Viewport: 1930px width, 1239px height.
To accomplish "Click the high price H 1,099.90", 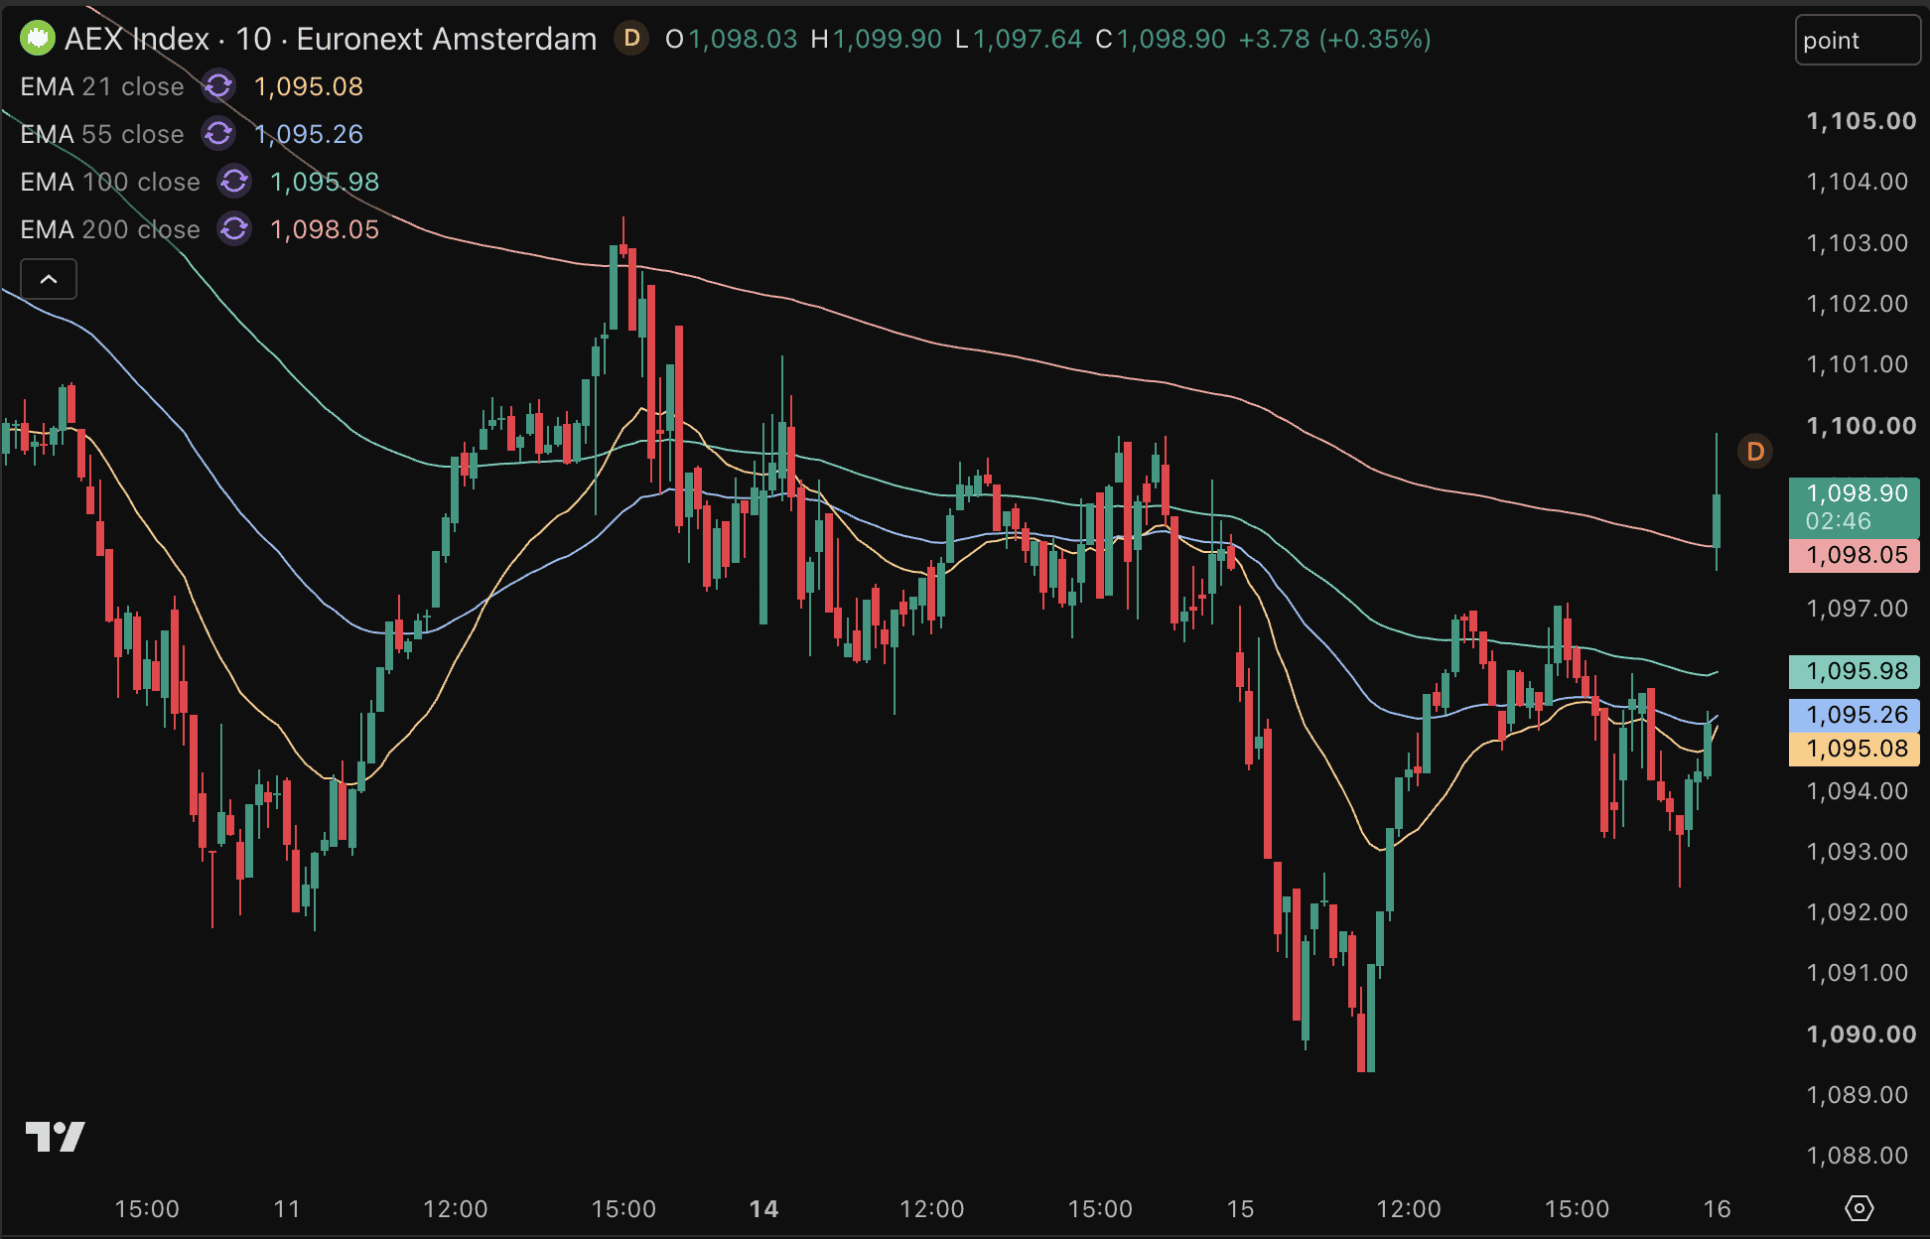I will click(x=876, y=39).
